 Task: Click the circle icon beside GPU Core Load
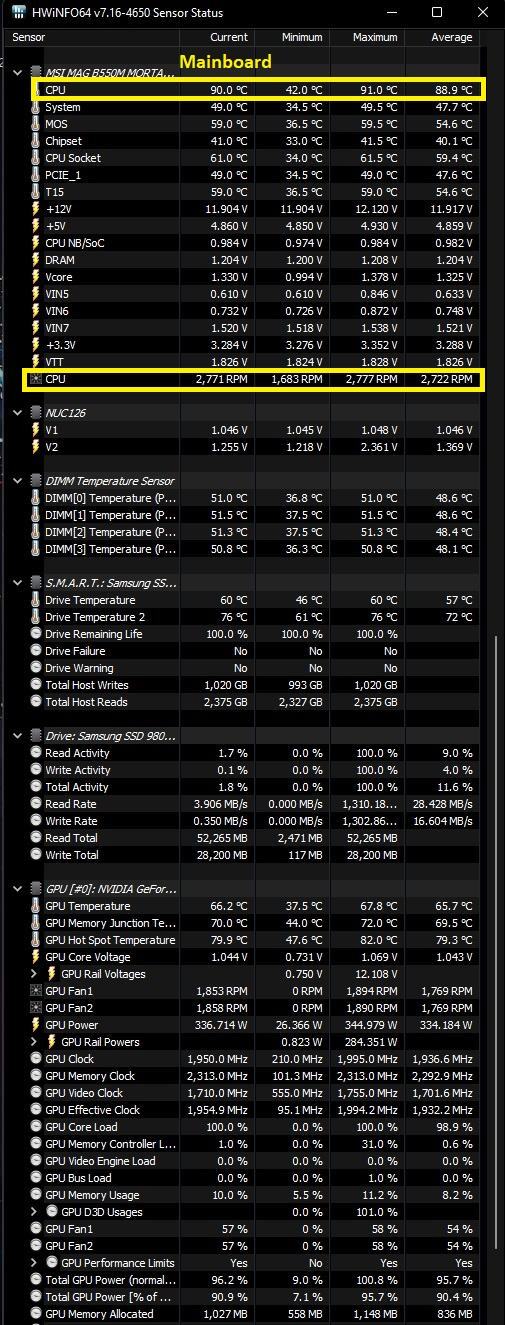[37, 1127]
